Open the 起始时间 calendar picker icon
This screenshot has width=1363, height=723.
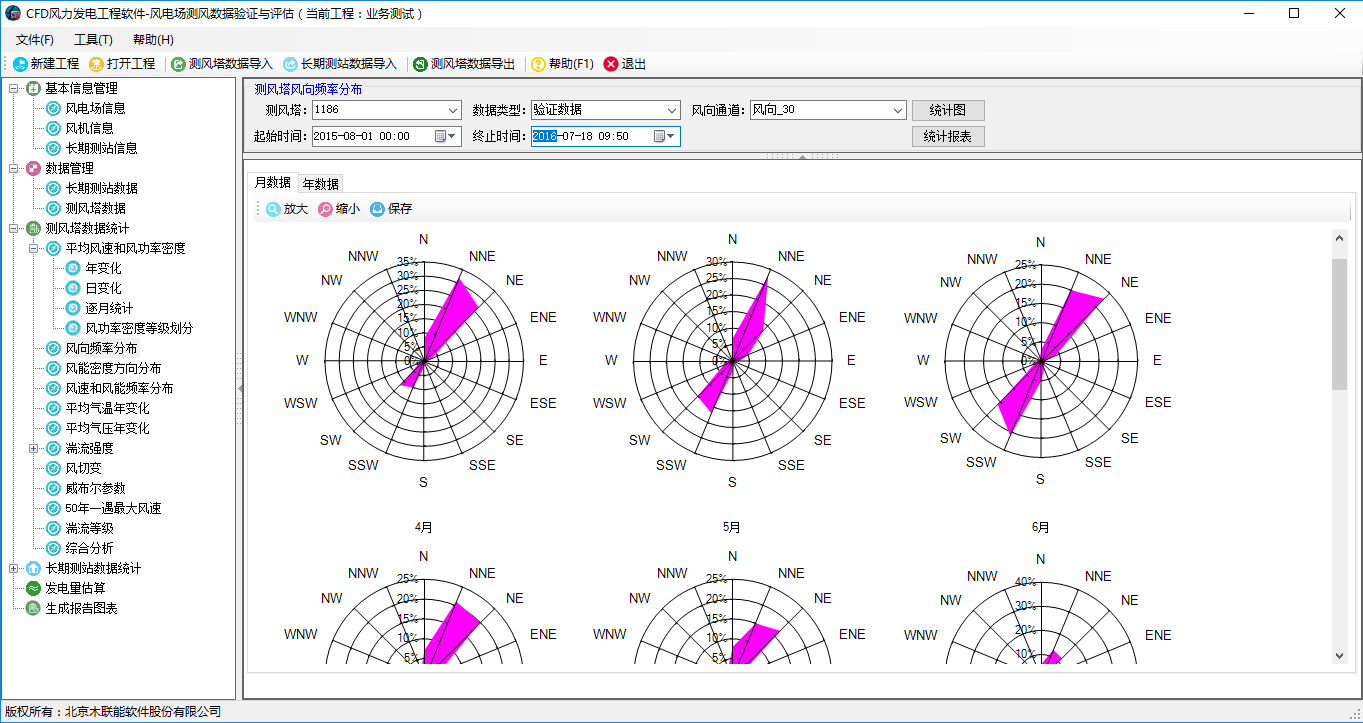tap(445, 136)
